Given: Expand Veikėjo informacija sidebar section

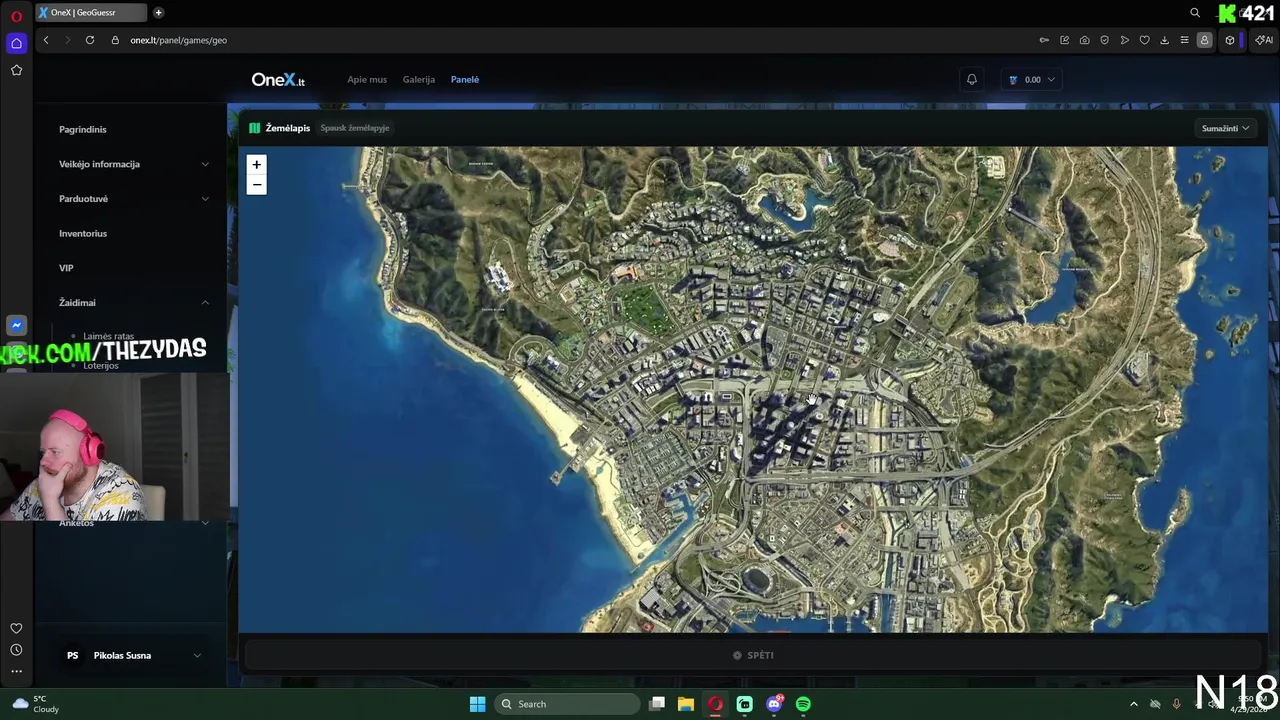Looking at the screenshot, I should point(134,164).
